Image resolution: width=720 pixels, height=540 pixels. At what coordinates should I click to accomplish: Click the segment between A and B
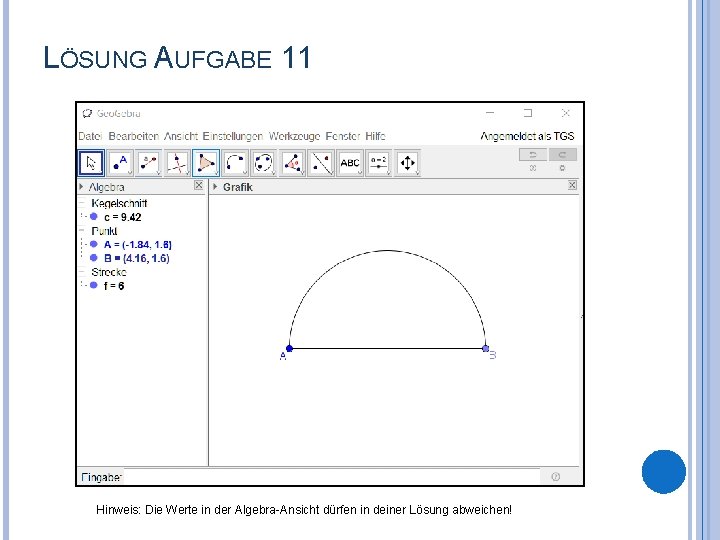[x=388, y=349]
